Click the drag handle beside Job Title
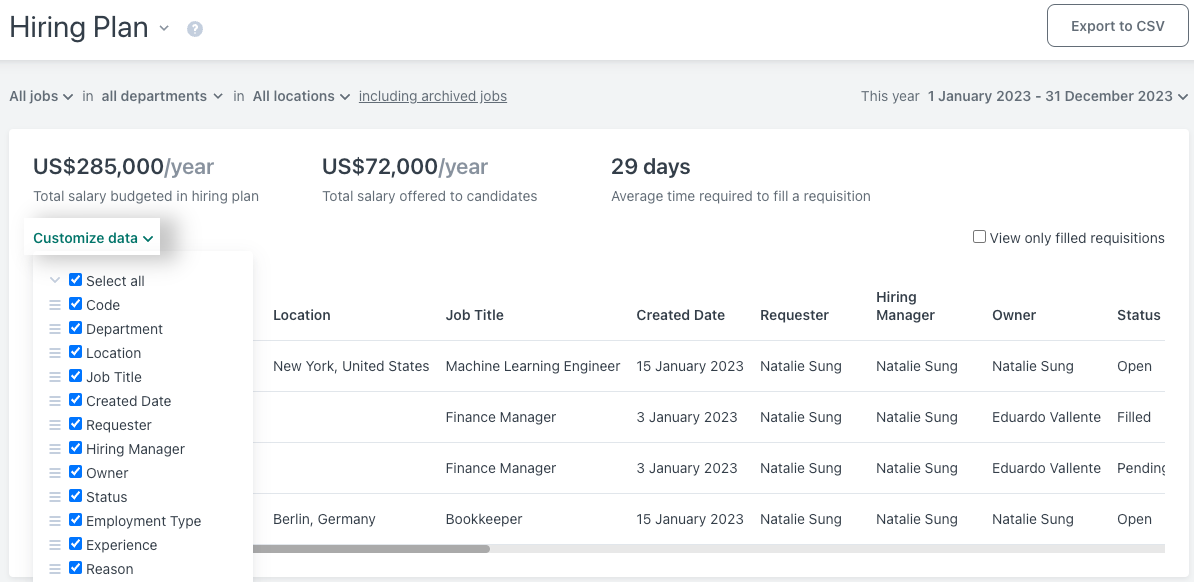 [55, 377]
